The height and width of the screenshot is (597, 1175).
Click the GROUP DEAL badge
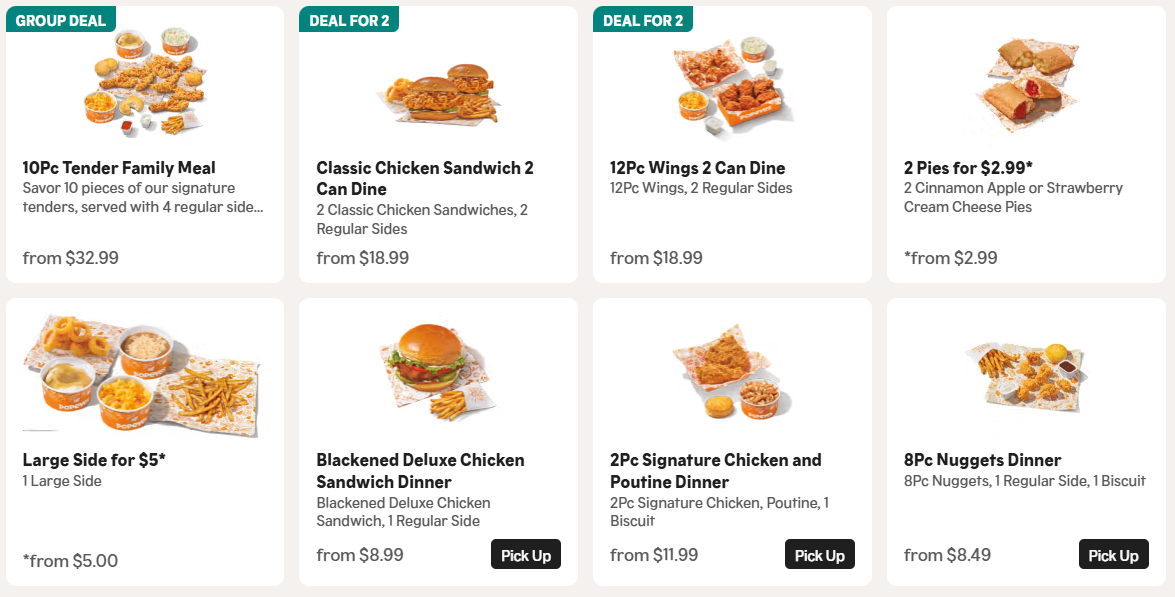point(61,20)
